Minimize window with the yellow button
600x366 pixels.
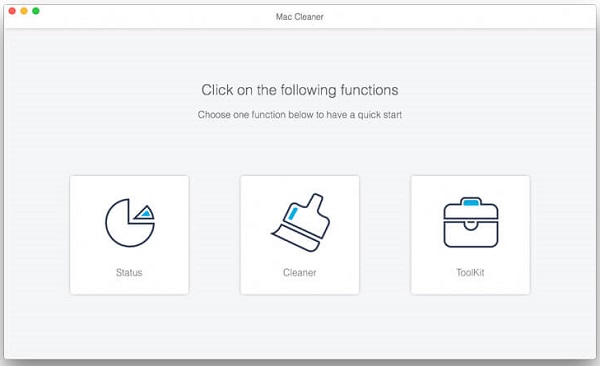[24, 11]
